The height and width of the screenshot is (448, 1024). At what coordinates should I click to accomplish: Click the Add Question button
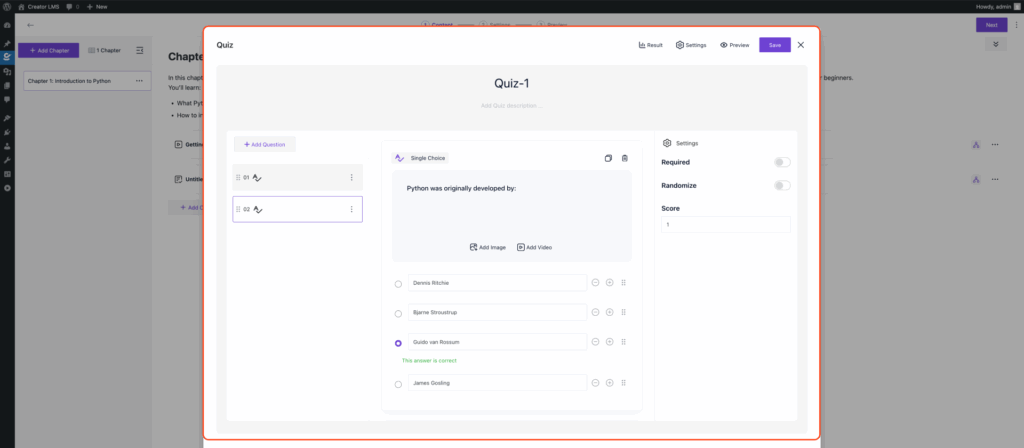(264, 144)
